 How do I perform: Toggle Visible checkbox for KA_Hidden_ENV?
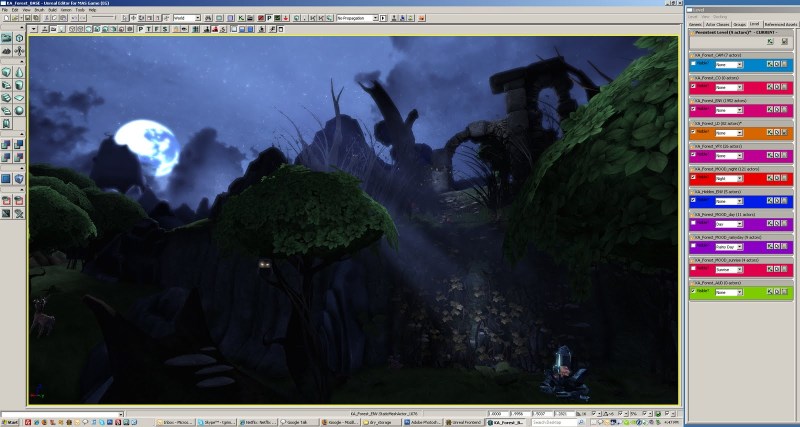[x=693, y=200]
